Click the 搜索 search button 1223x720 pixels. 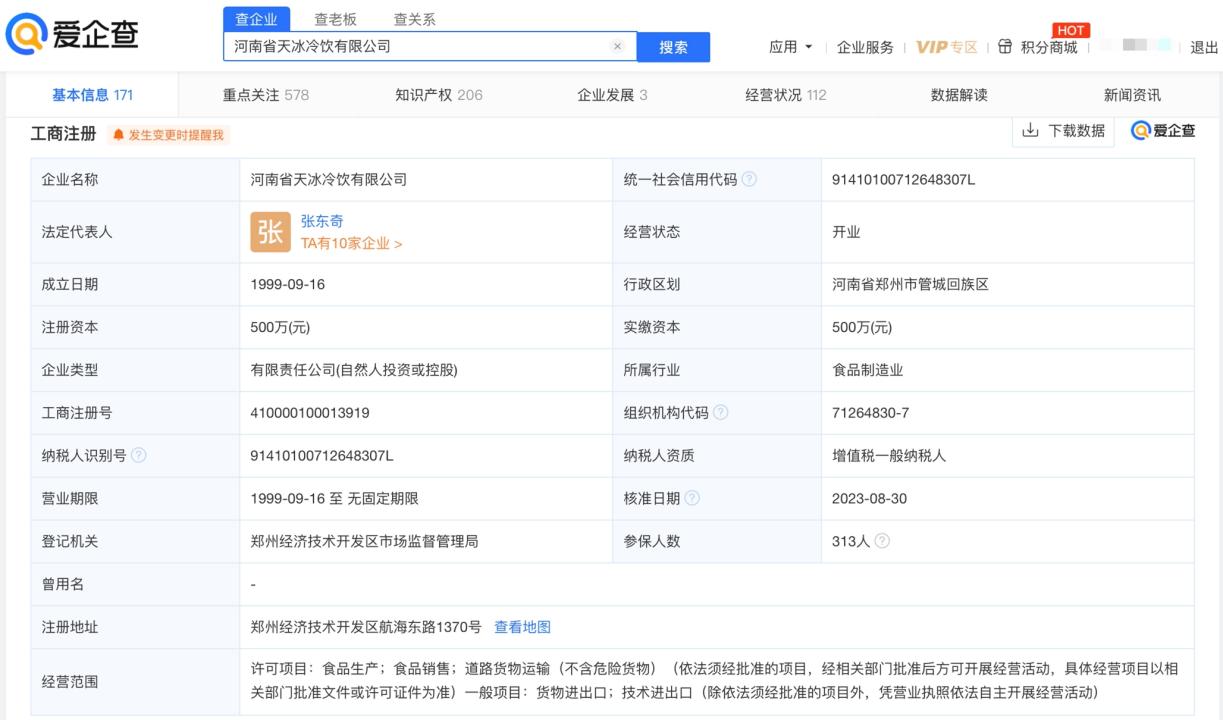673,46
